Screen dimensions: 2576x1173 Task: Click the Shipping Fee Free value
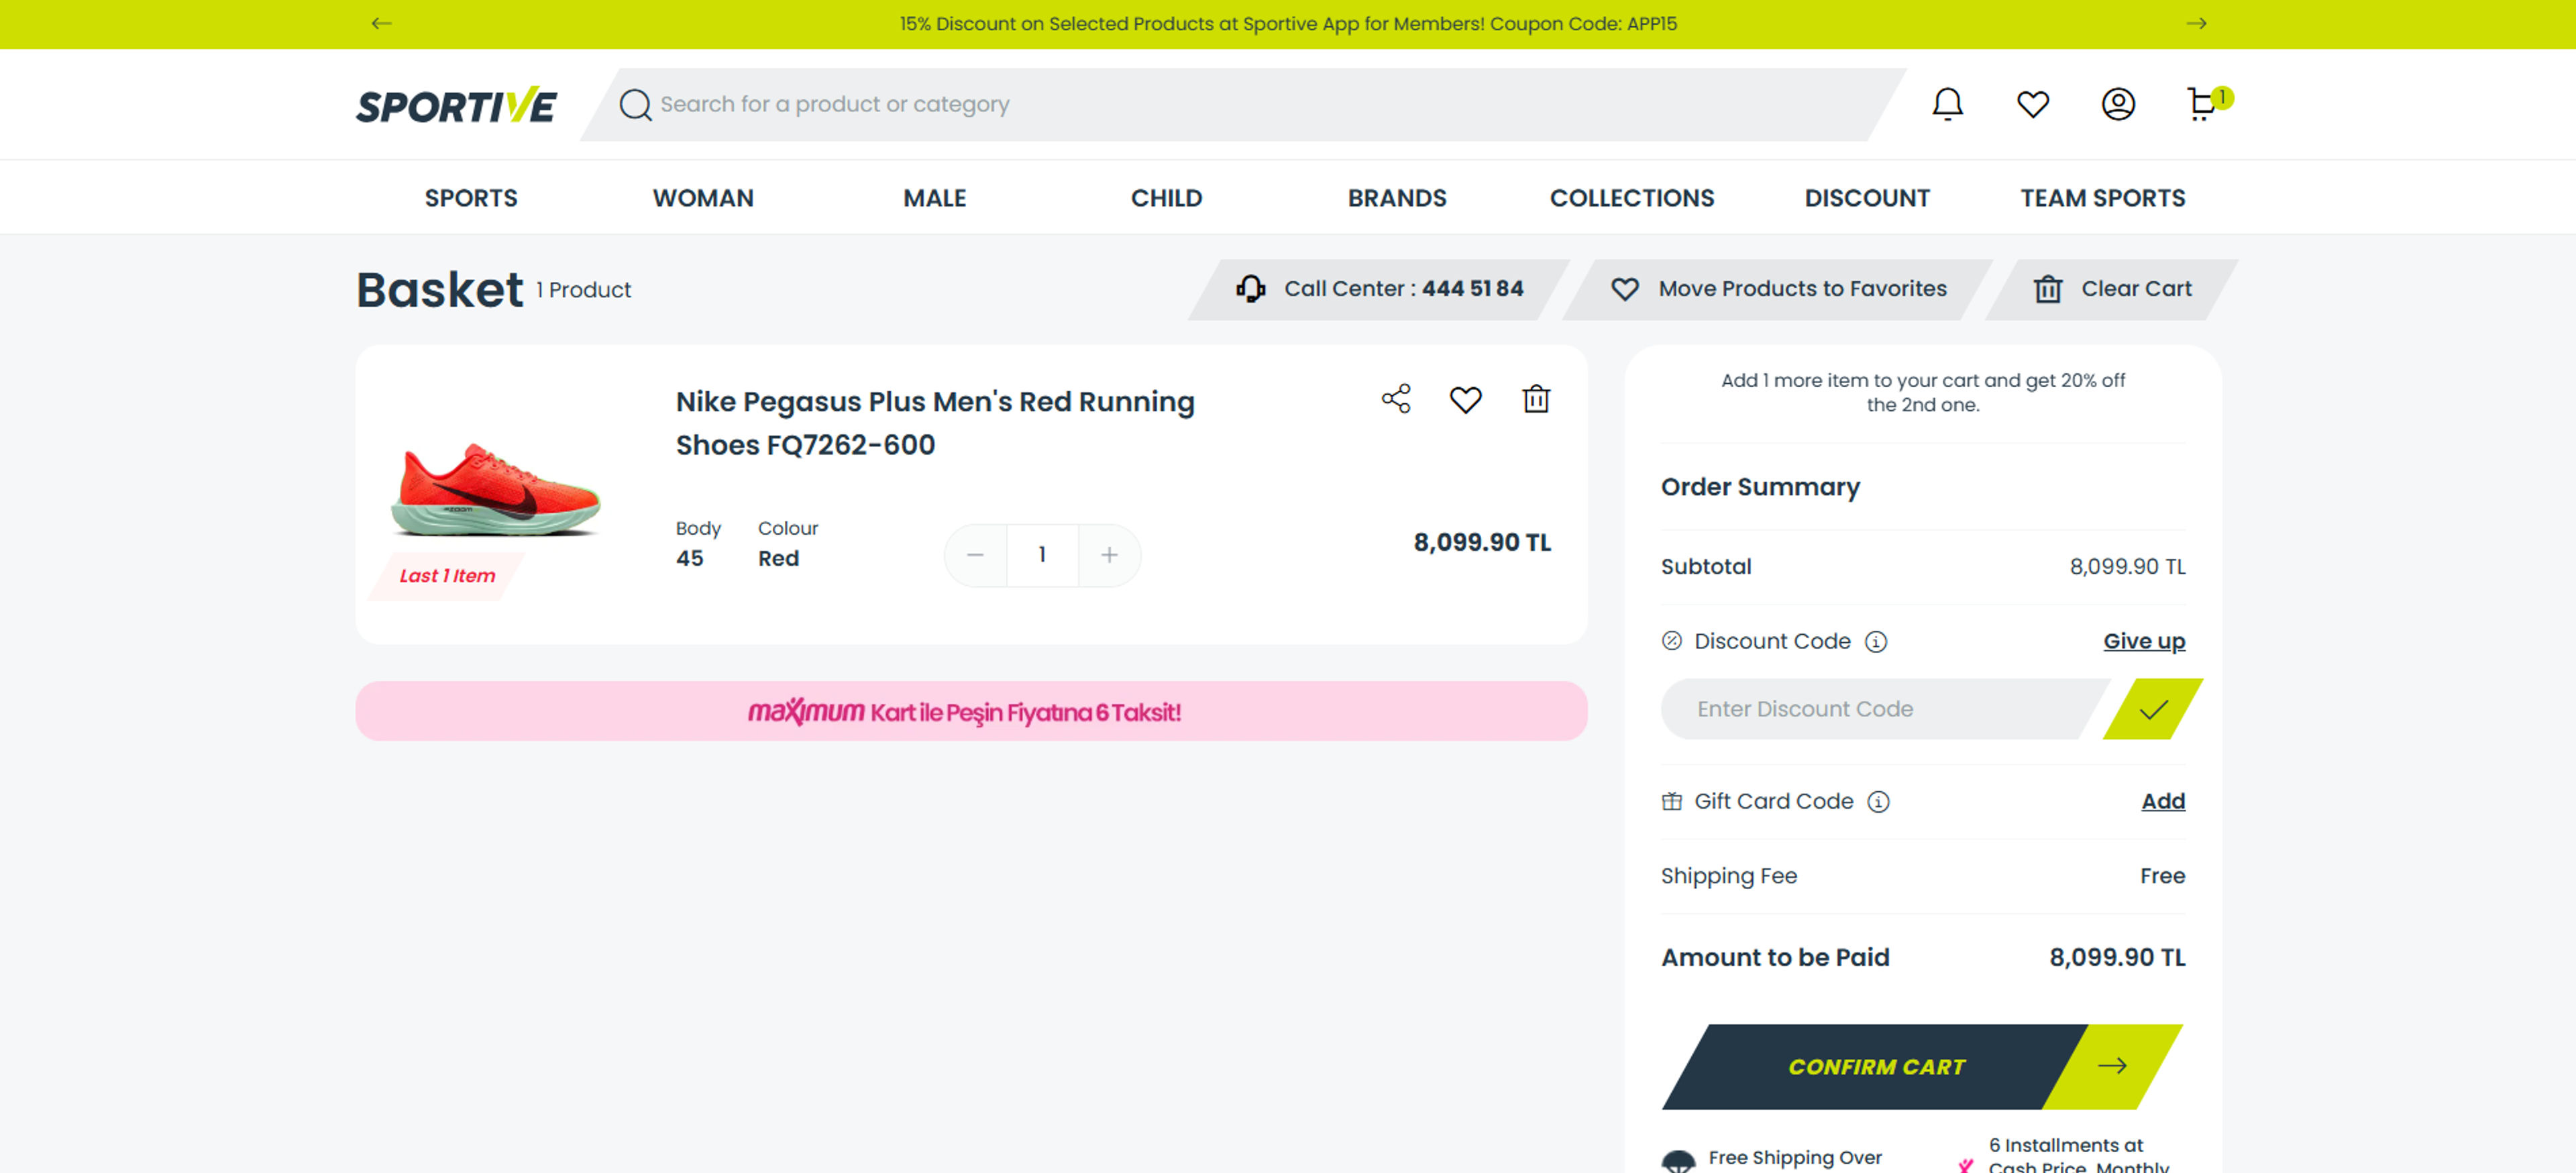click(2162, 876)
